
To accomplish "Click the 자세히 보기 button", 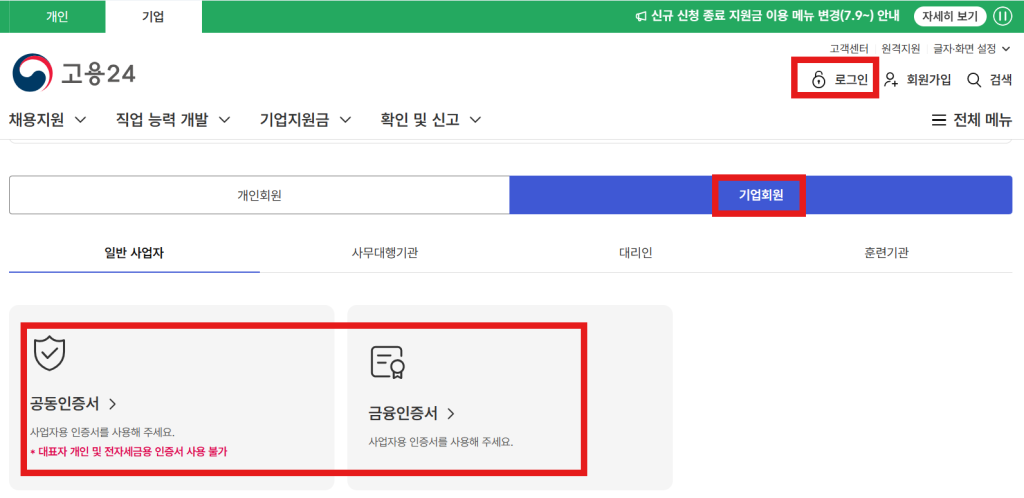I will (x=950, y=16).
